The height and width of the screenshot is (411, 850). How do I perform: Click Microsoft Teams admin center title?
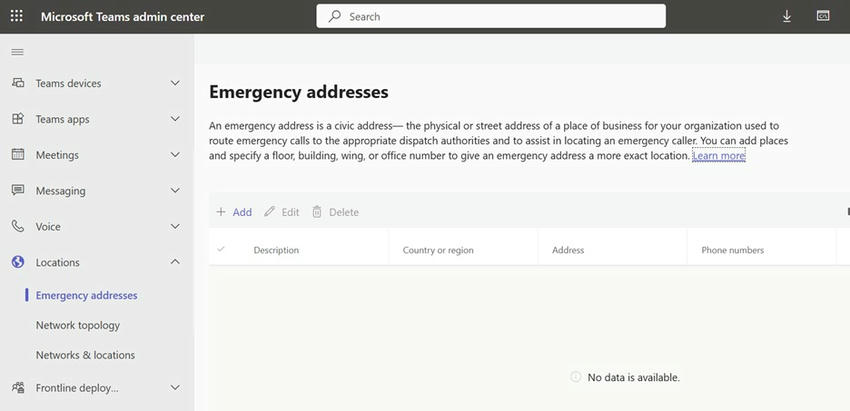click(123, 16)
